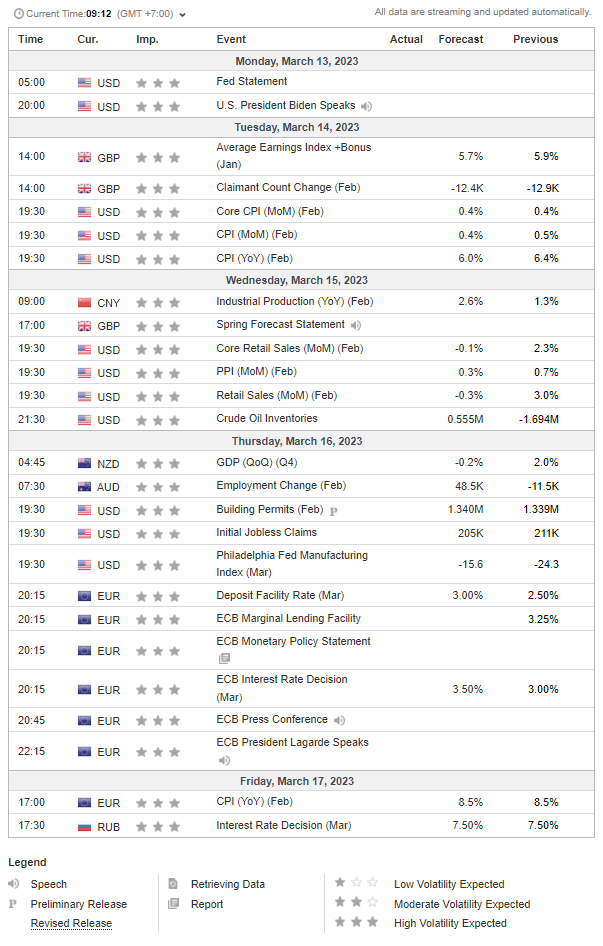
Task: Click the Forecast column header
Action: (x=460, y=39)
